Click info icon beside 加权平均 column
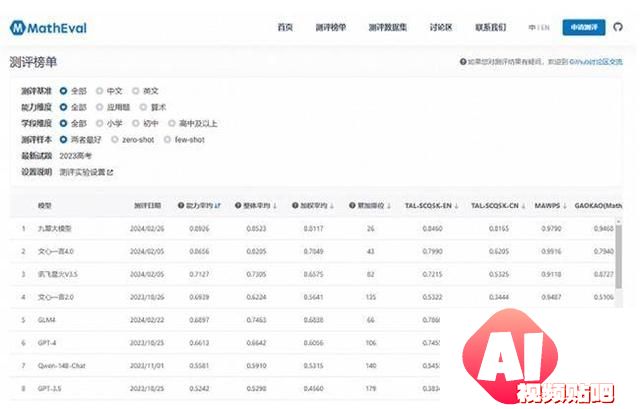Viewport: 640px width, 409px height. click(295, 205)
